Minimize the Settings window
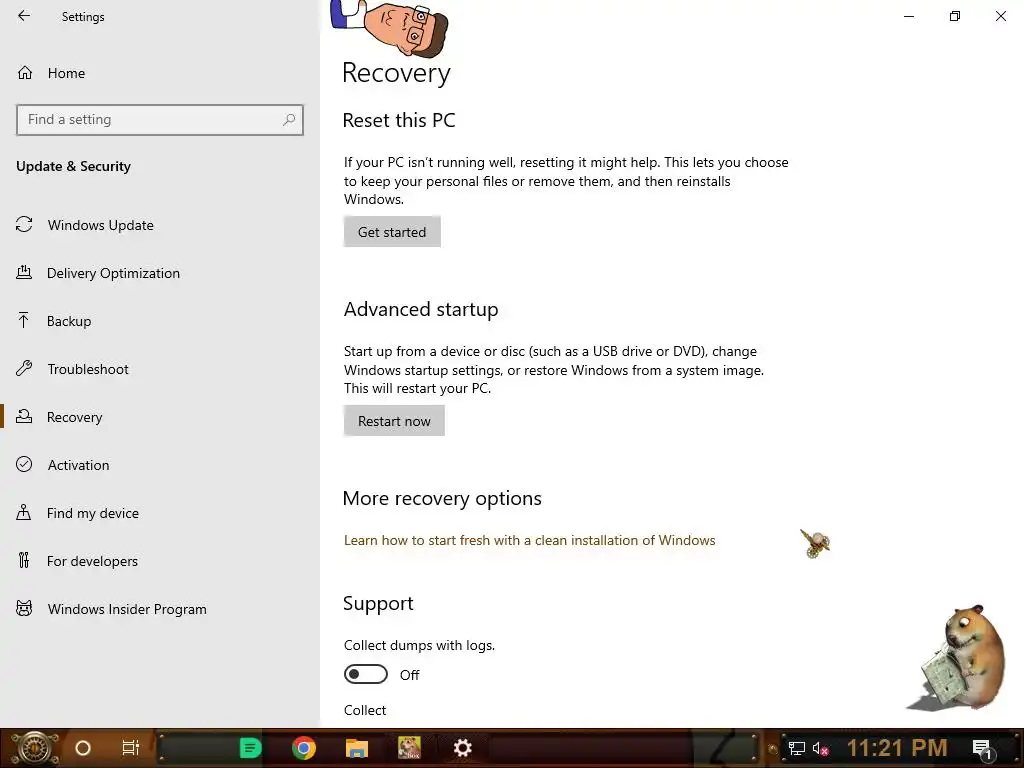Image resolution: width=1024 pixels, height=768 pixels. pos(908,16)
